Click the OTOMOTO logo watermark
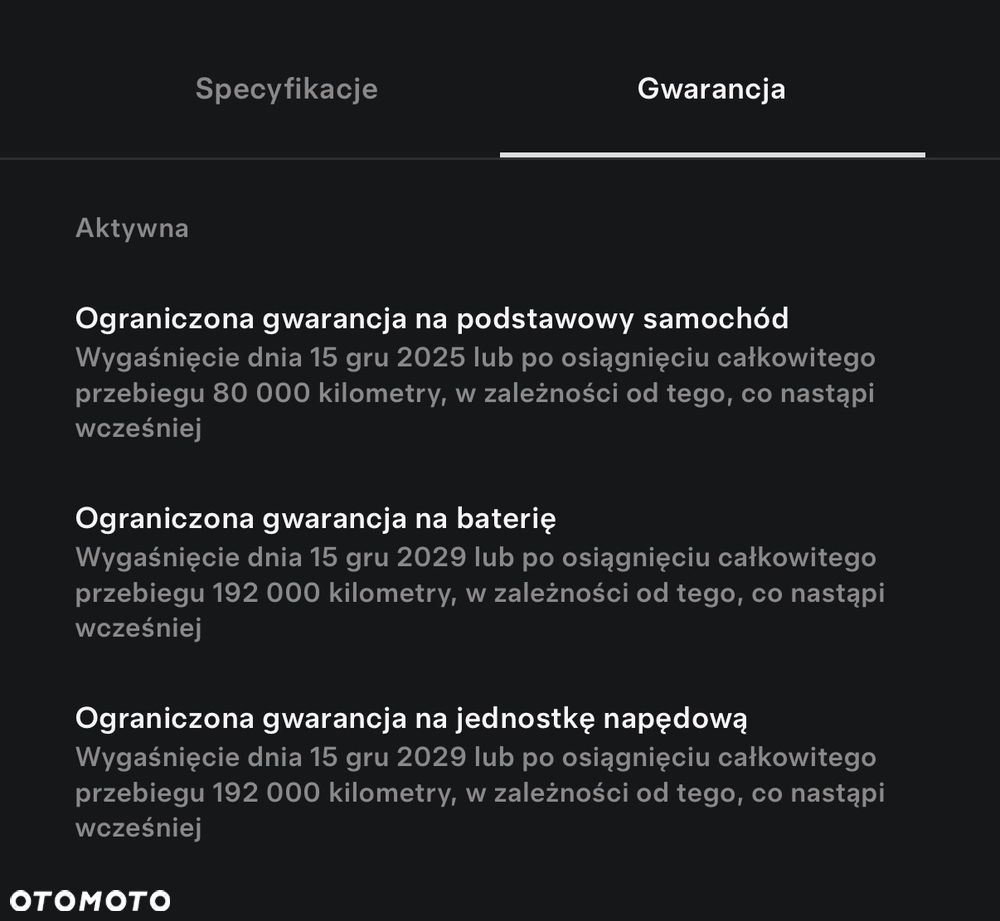The image size is (1000, 921). [90, 900]
